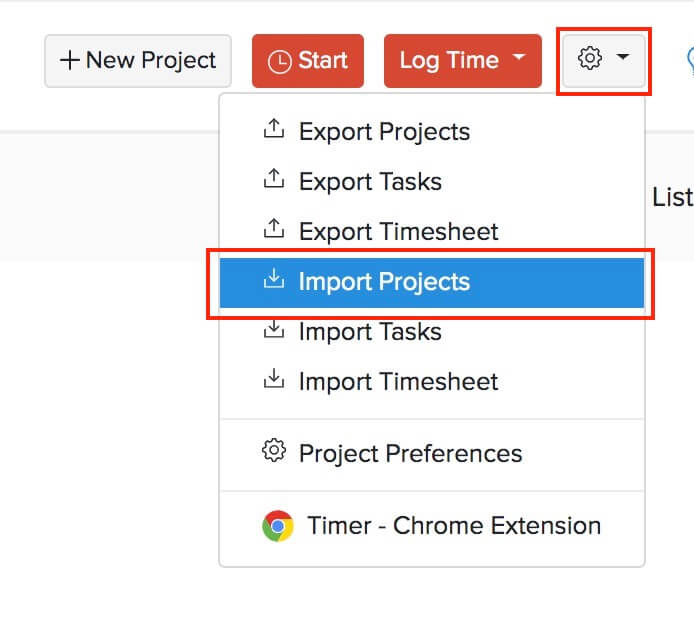The height and width of the screenshot is (624, 694).
Task: Choose the Project Preferences text entry
Action: coord(410,453)
